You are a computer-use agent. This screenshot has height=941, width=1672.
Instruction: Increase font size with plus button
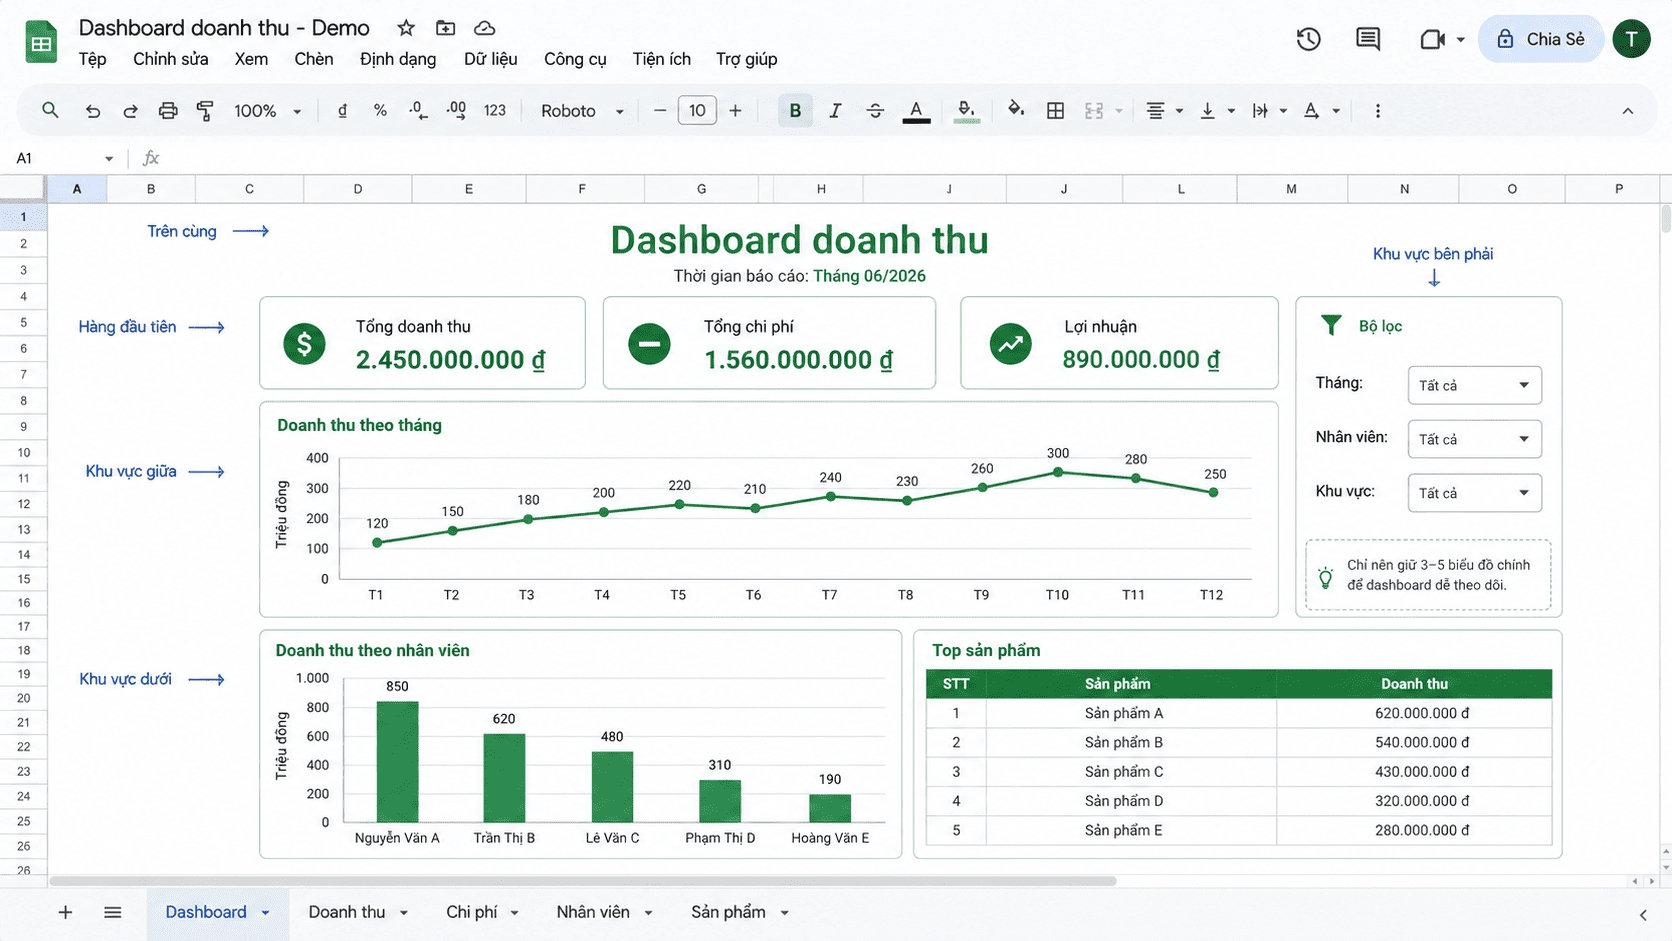pos(735,111)
